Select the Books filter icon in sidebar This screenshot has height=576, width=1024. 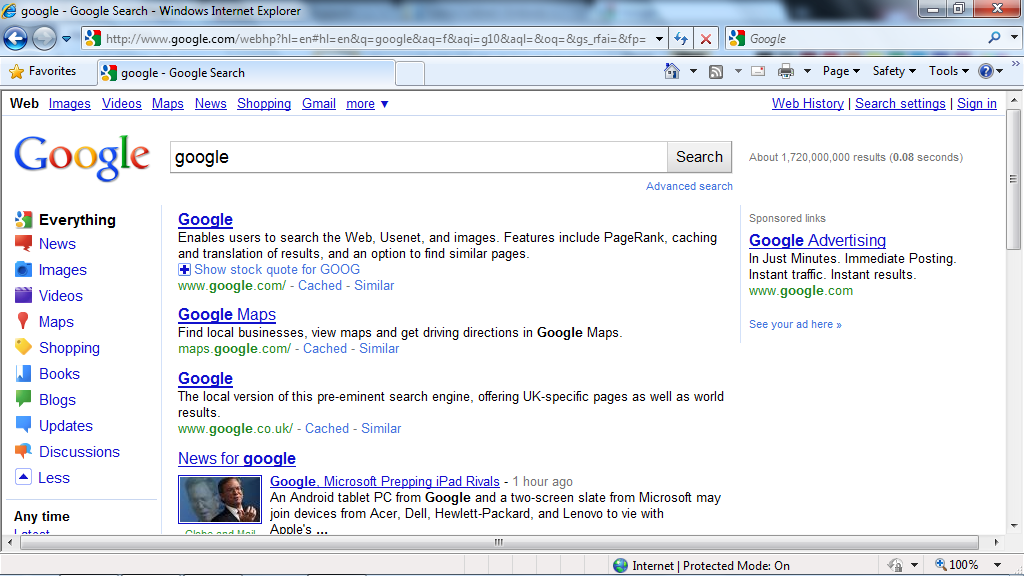tap(24, 374)
